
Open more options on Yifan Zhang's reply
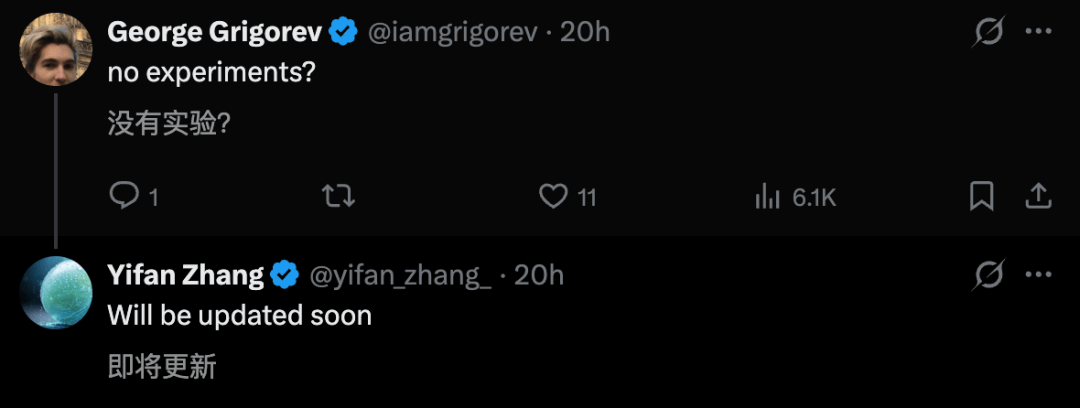pos(1039,275)
